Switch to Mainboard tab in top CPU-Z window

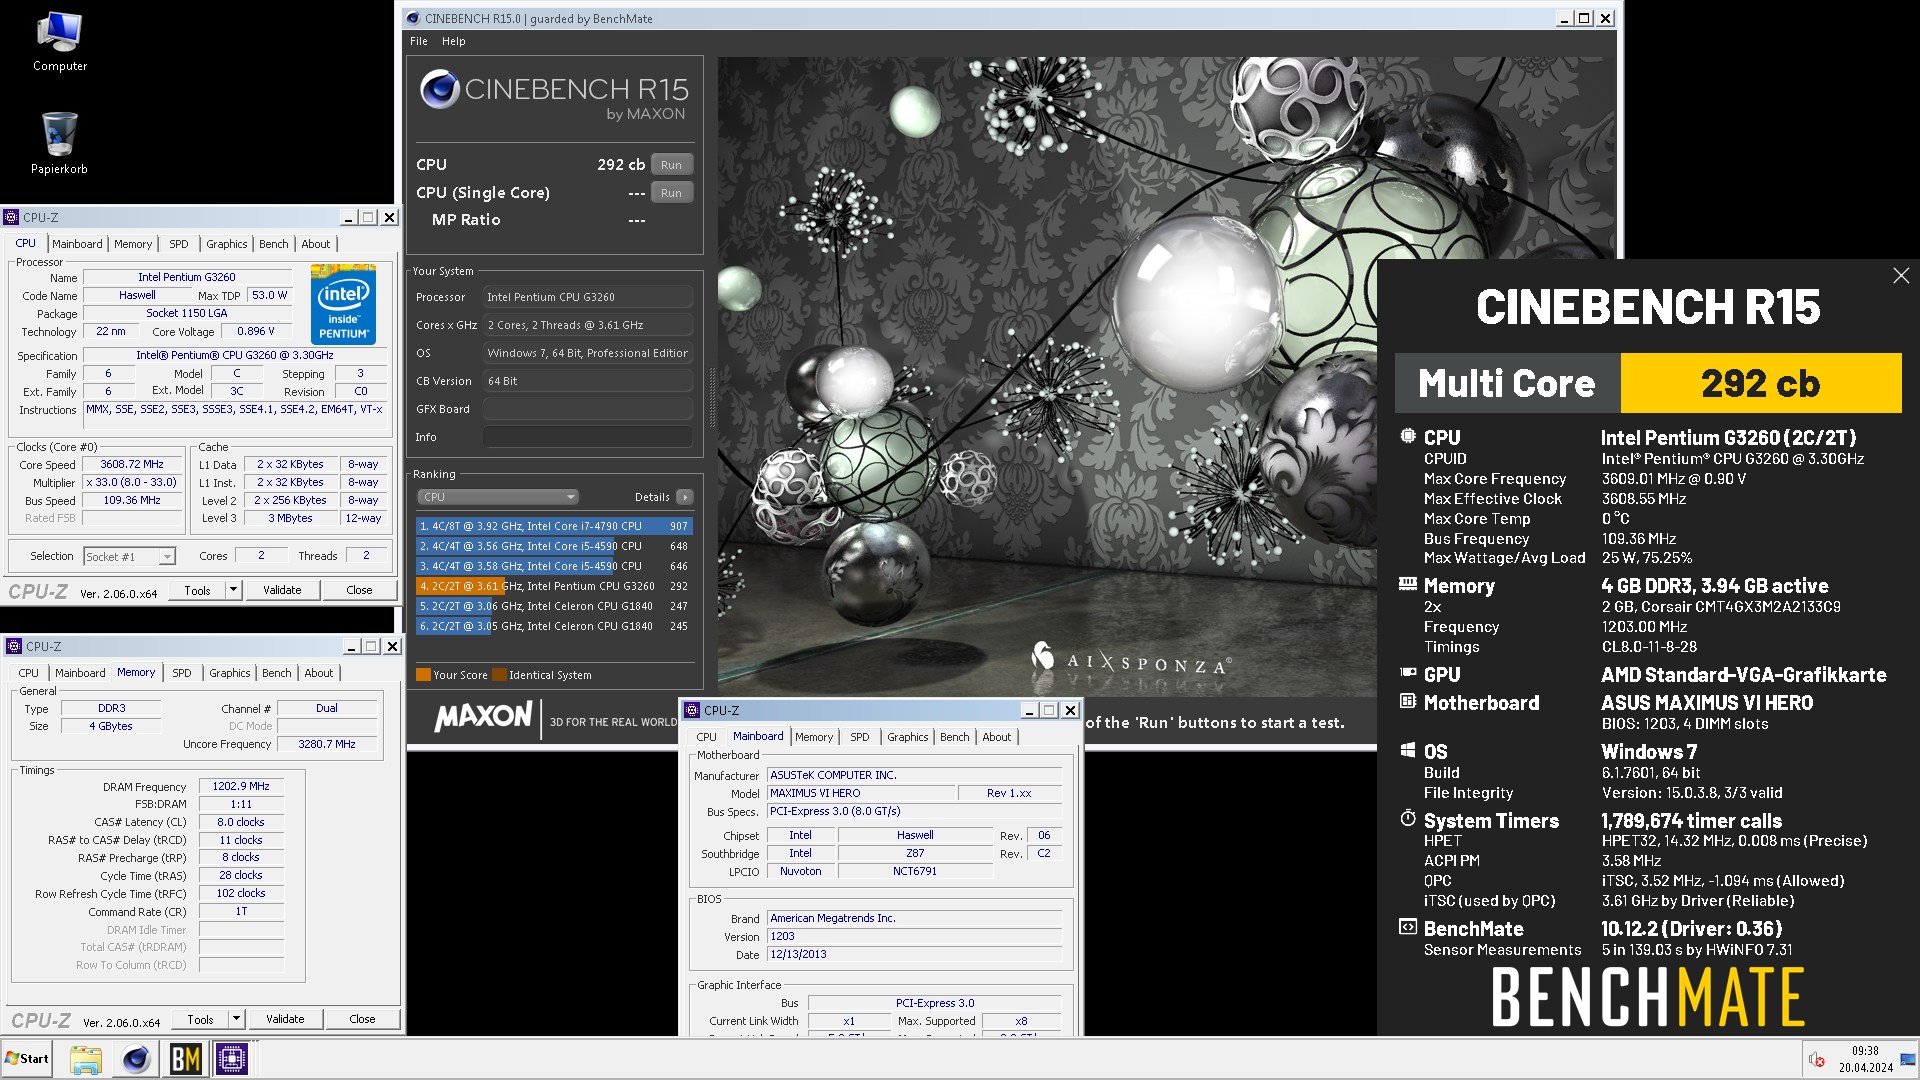click(77, 244)
